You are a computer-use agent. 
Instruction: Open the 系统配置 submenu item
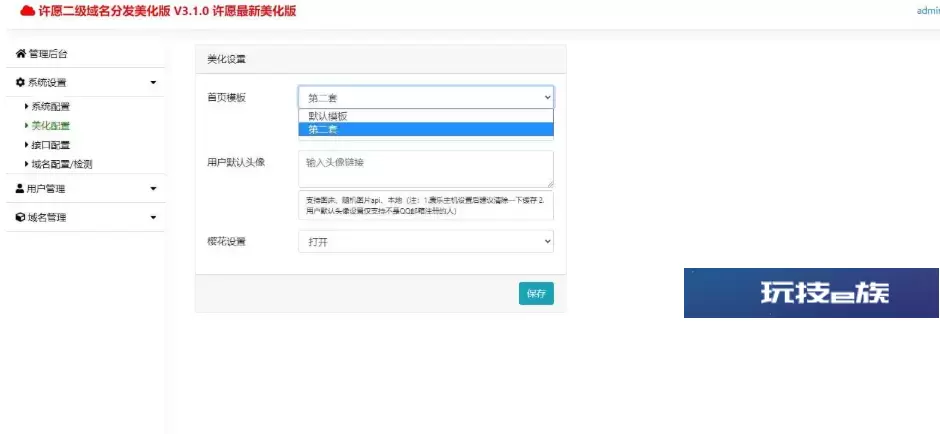tap(50, 107)
